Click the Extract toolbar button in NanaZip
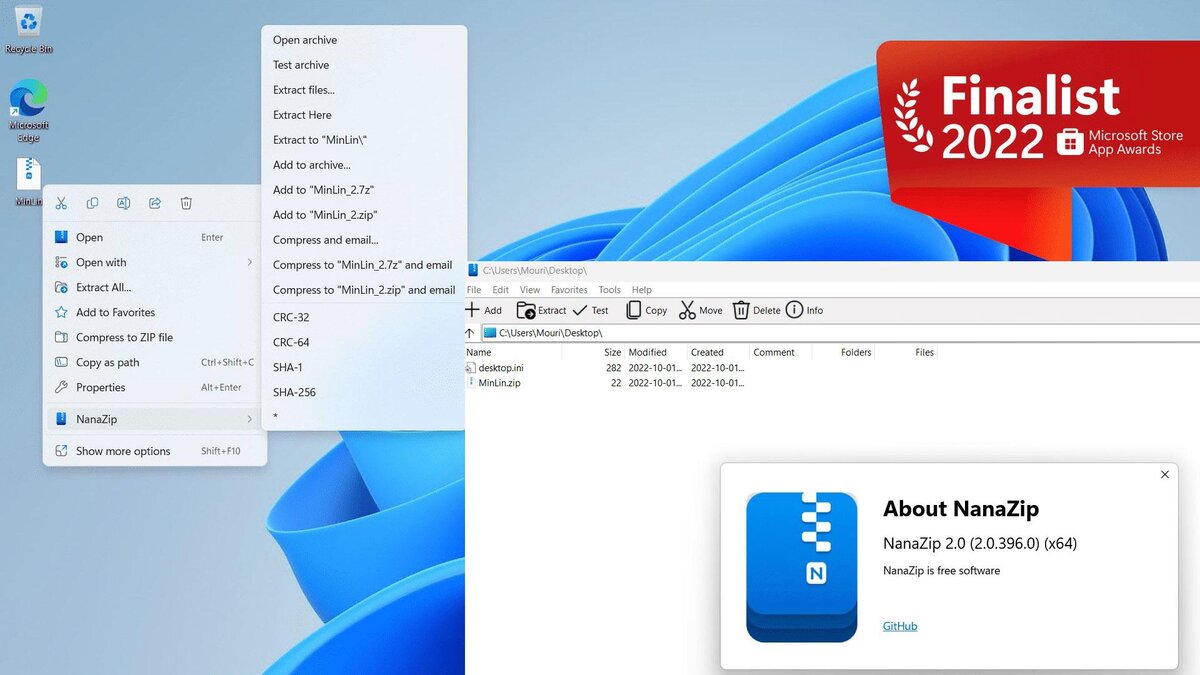Image resolution: width=1200 pixels, height=675 pixels. tap(541, 310)
